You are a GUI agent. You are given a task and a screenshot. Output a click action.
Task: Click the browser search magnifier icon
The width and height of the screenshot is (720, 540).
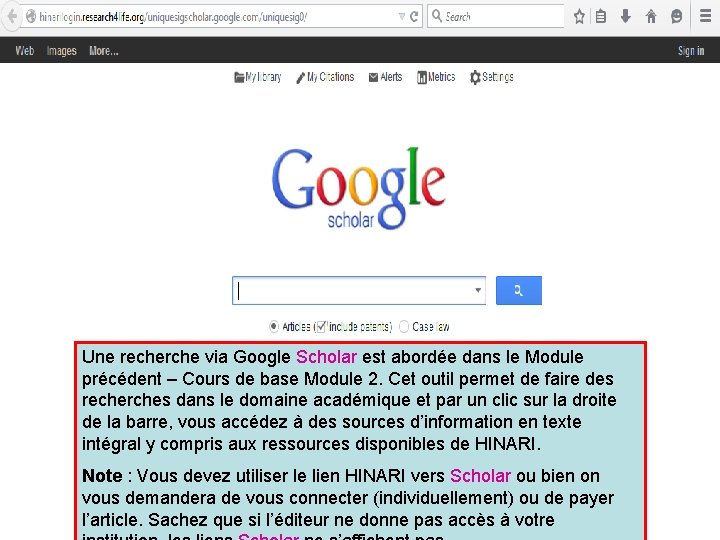(x=437, y=17)
